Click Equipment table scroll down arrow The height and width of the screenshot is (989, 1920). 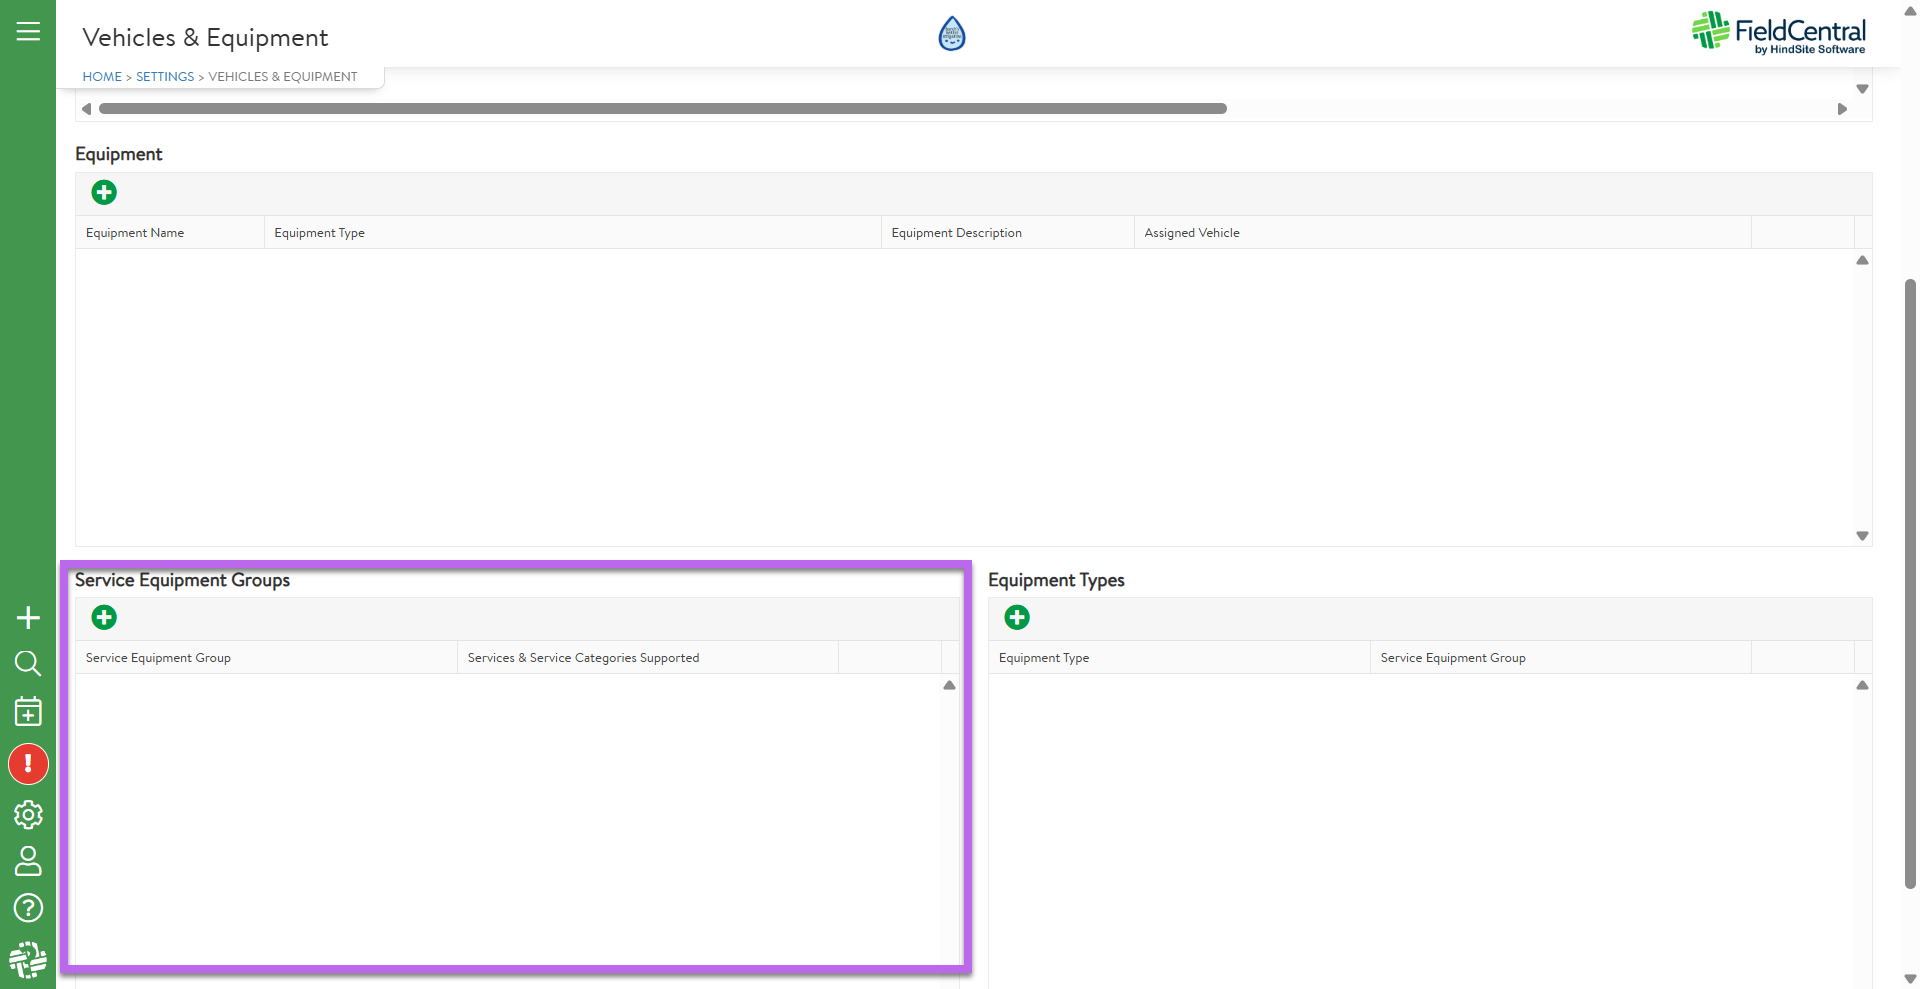1862,536
